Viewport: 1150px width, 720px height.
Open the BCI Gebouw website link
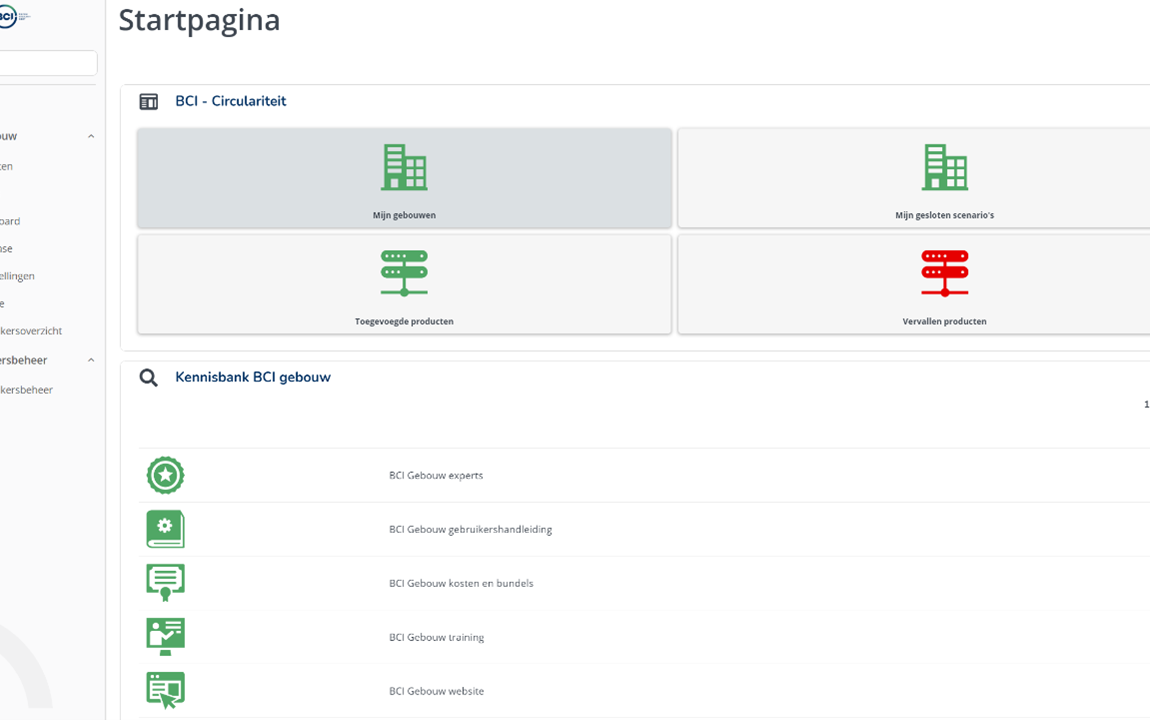[436, 691]
